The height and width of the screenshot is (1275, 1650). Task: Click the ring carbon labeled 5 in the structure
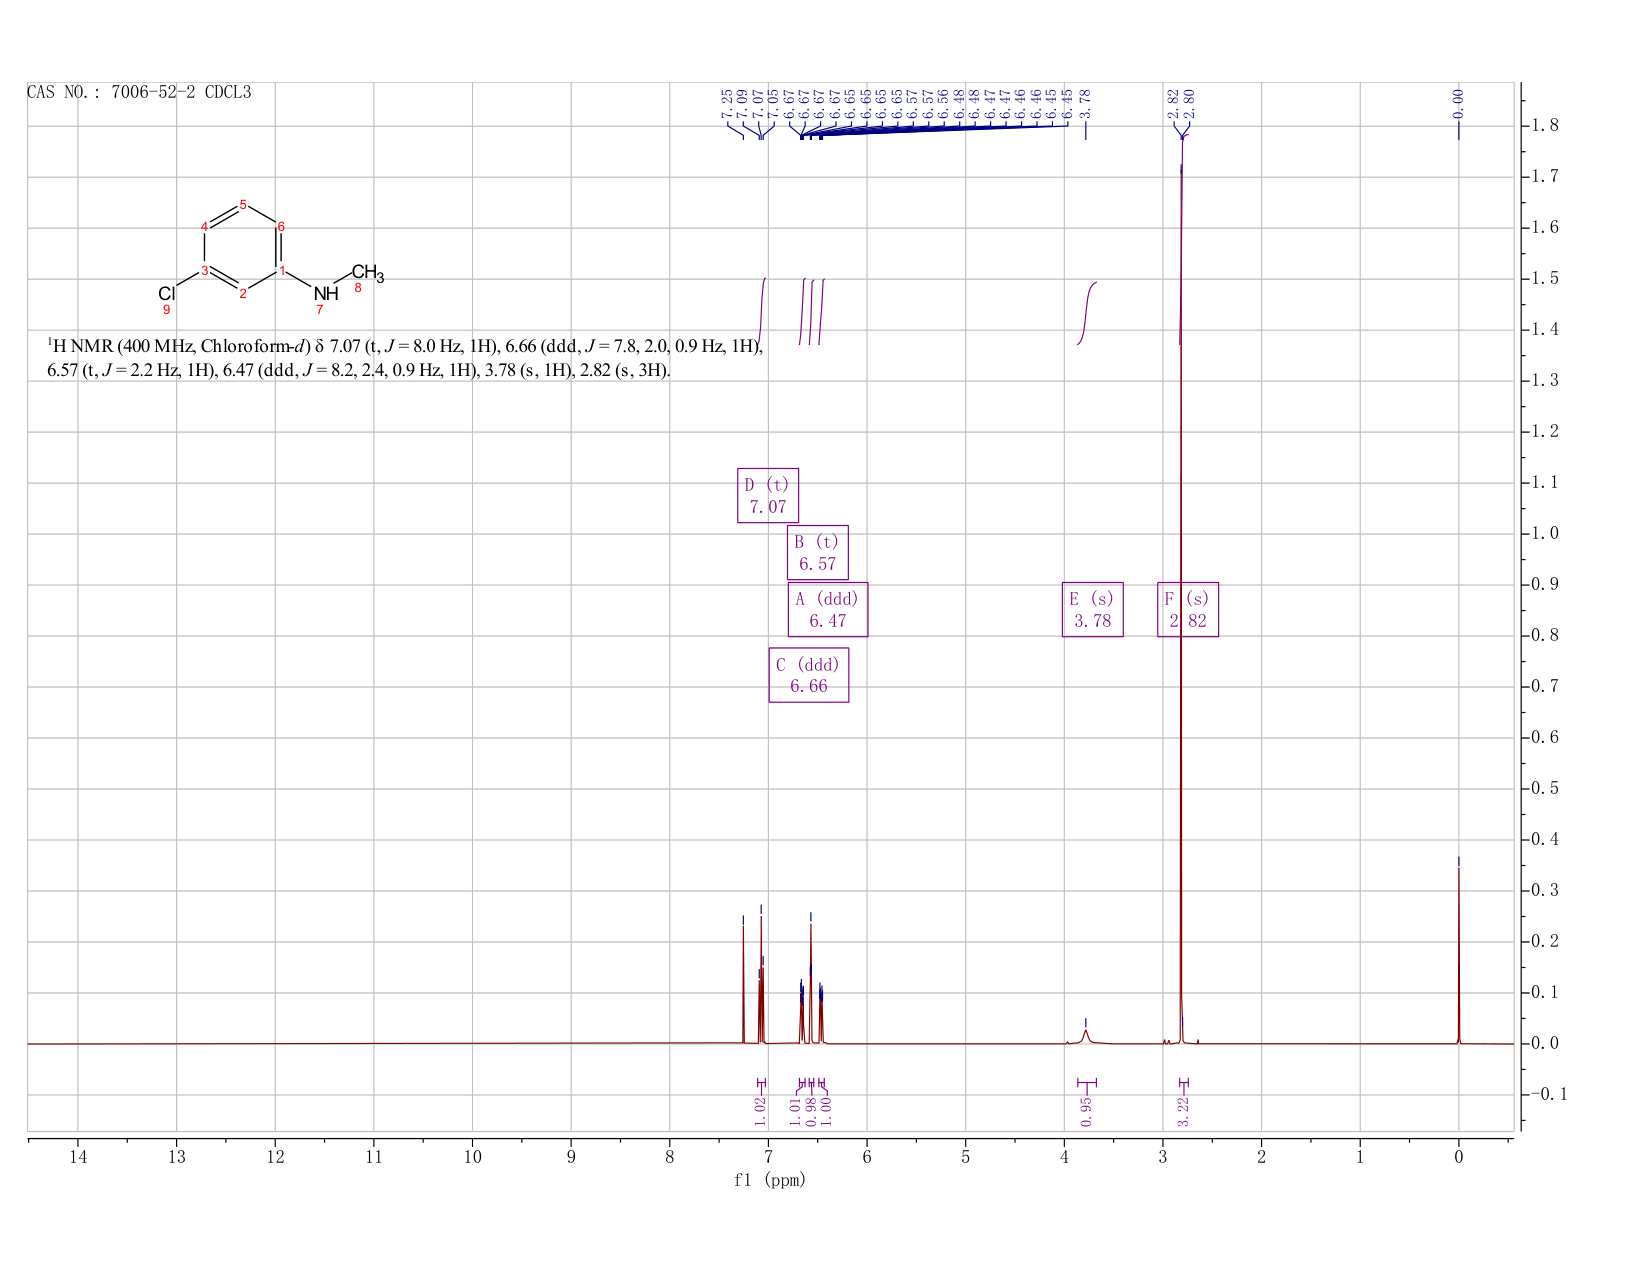[243, 204]
